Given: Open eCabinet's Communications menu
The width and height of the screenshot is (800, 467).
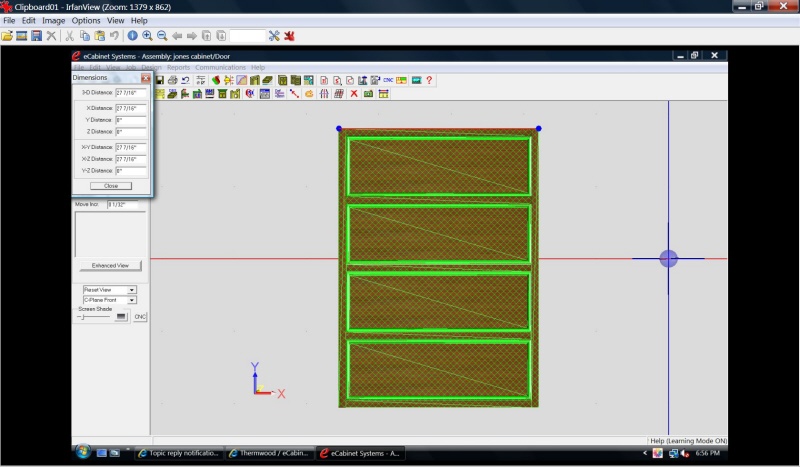Looking at the screenshot, I should [x=220, y=67].
